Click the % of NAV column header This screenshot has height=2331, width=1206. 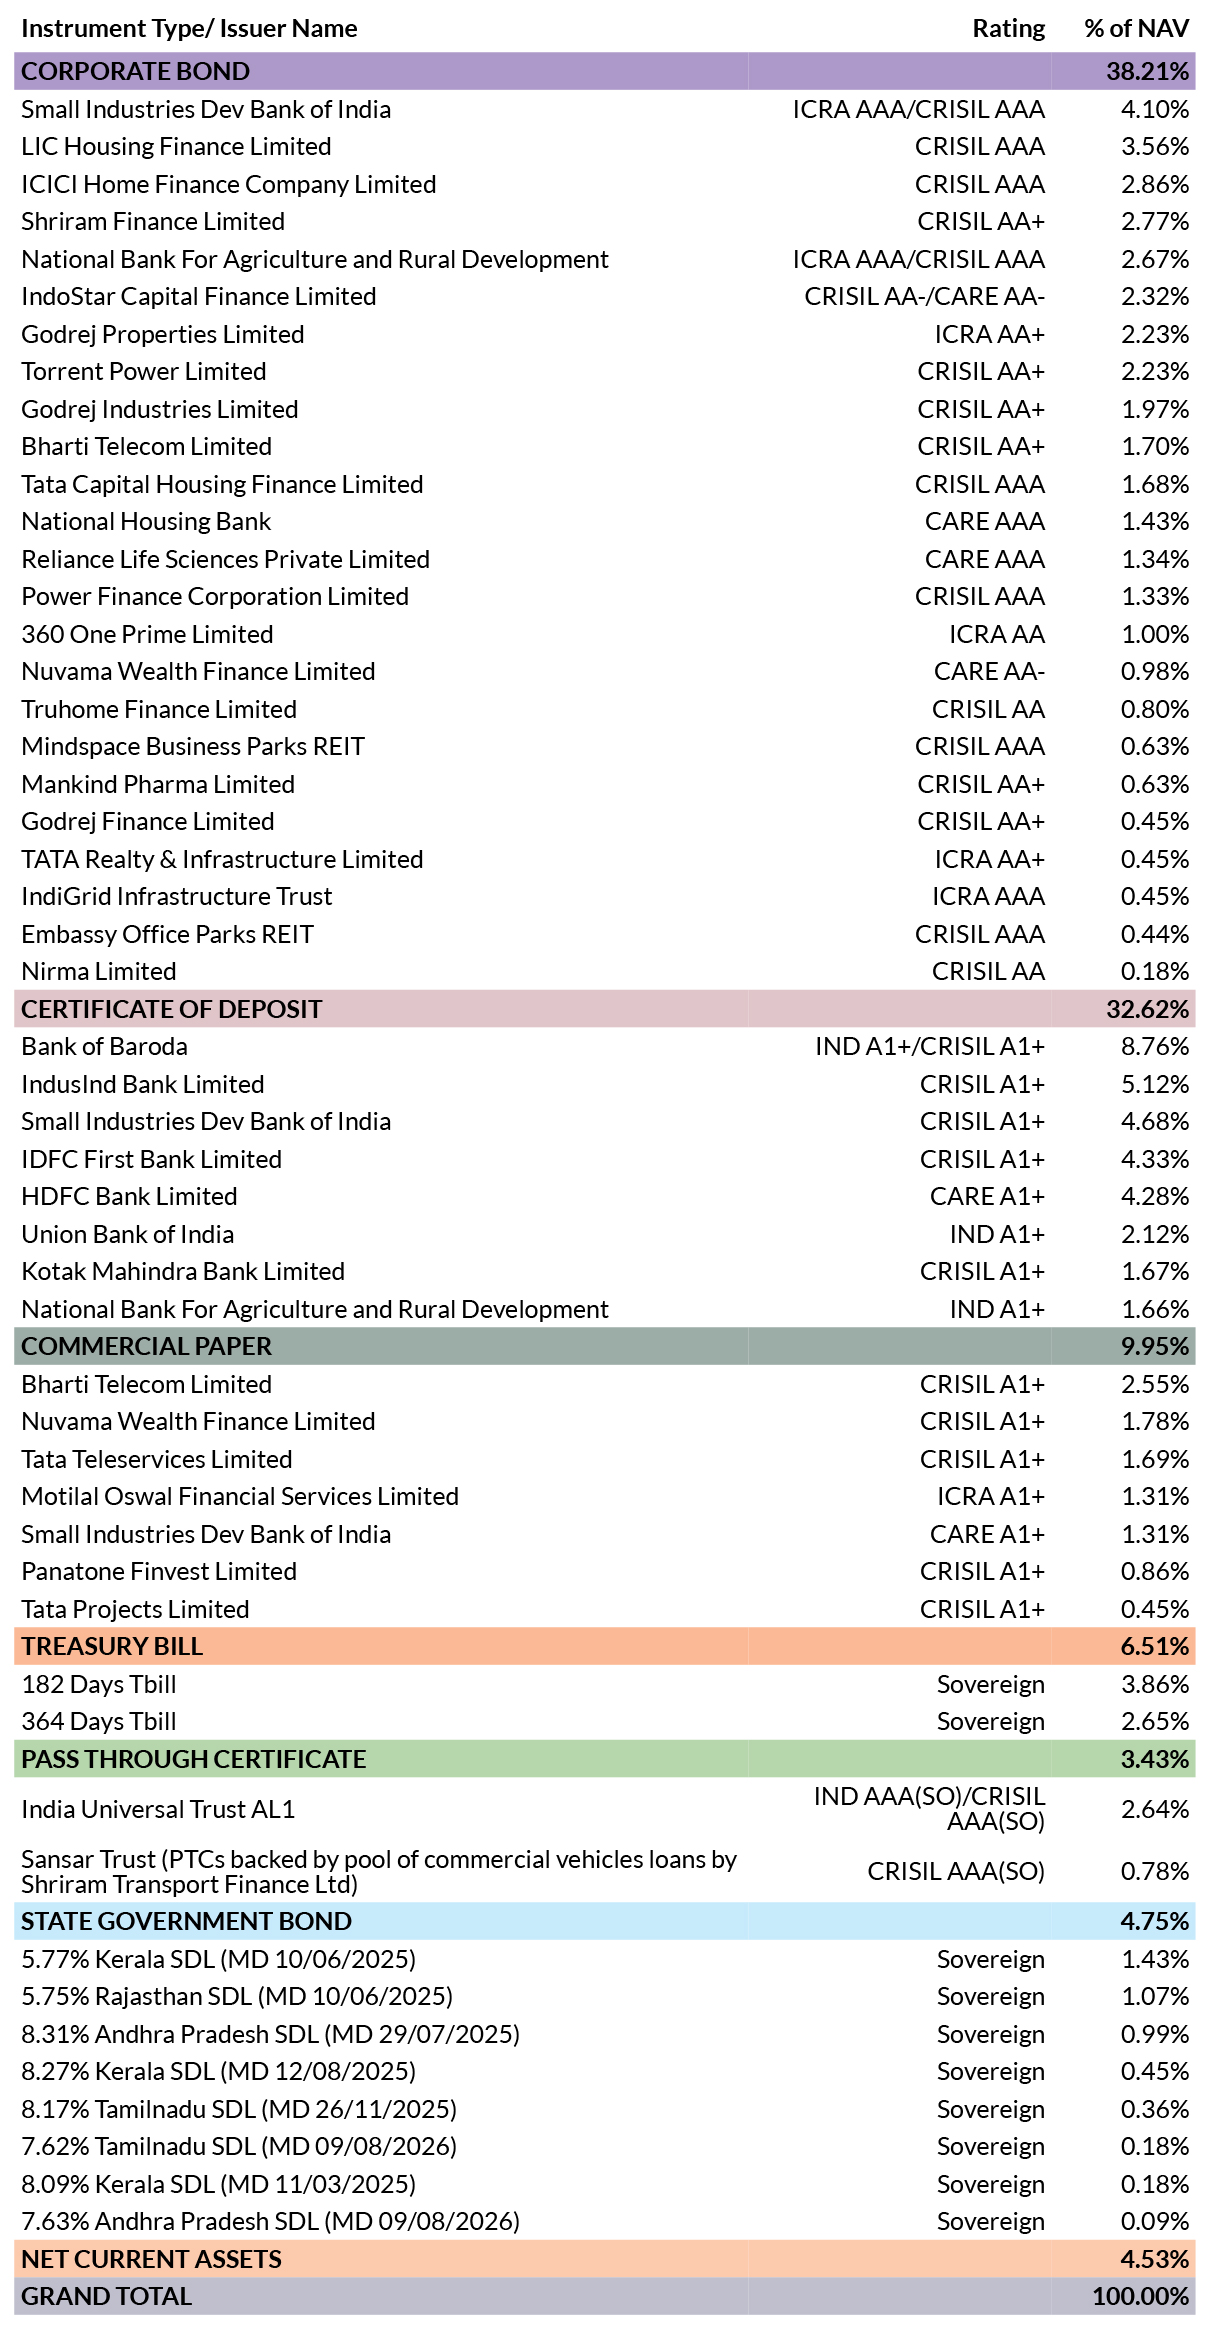pyautogui.click(x=1137, y=29)
